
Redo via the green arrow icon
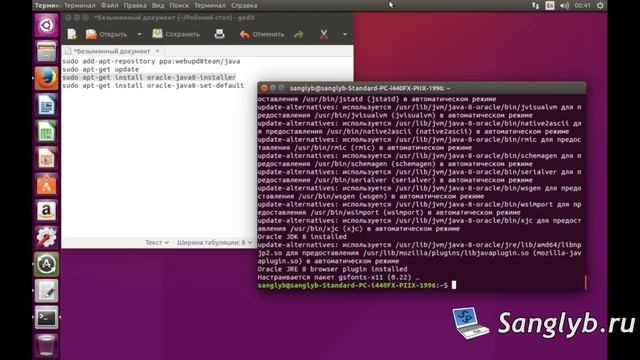(299, 34)
